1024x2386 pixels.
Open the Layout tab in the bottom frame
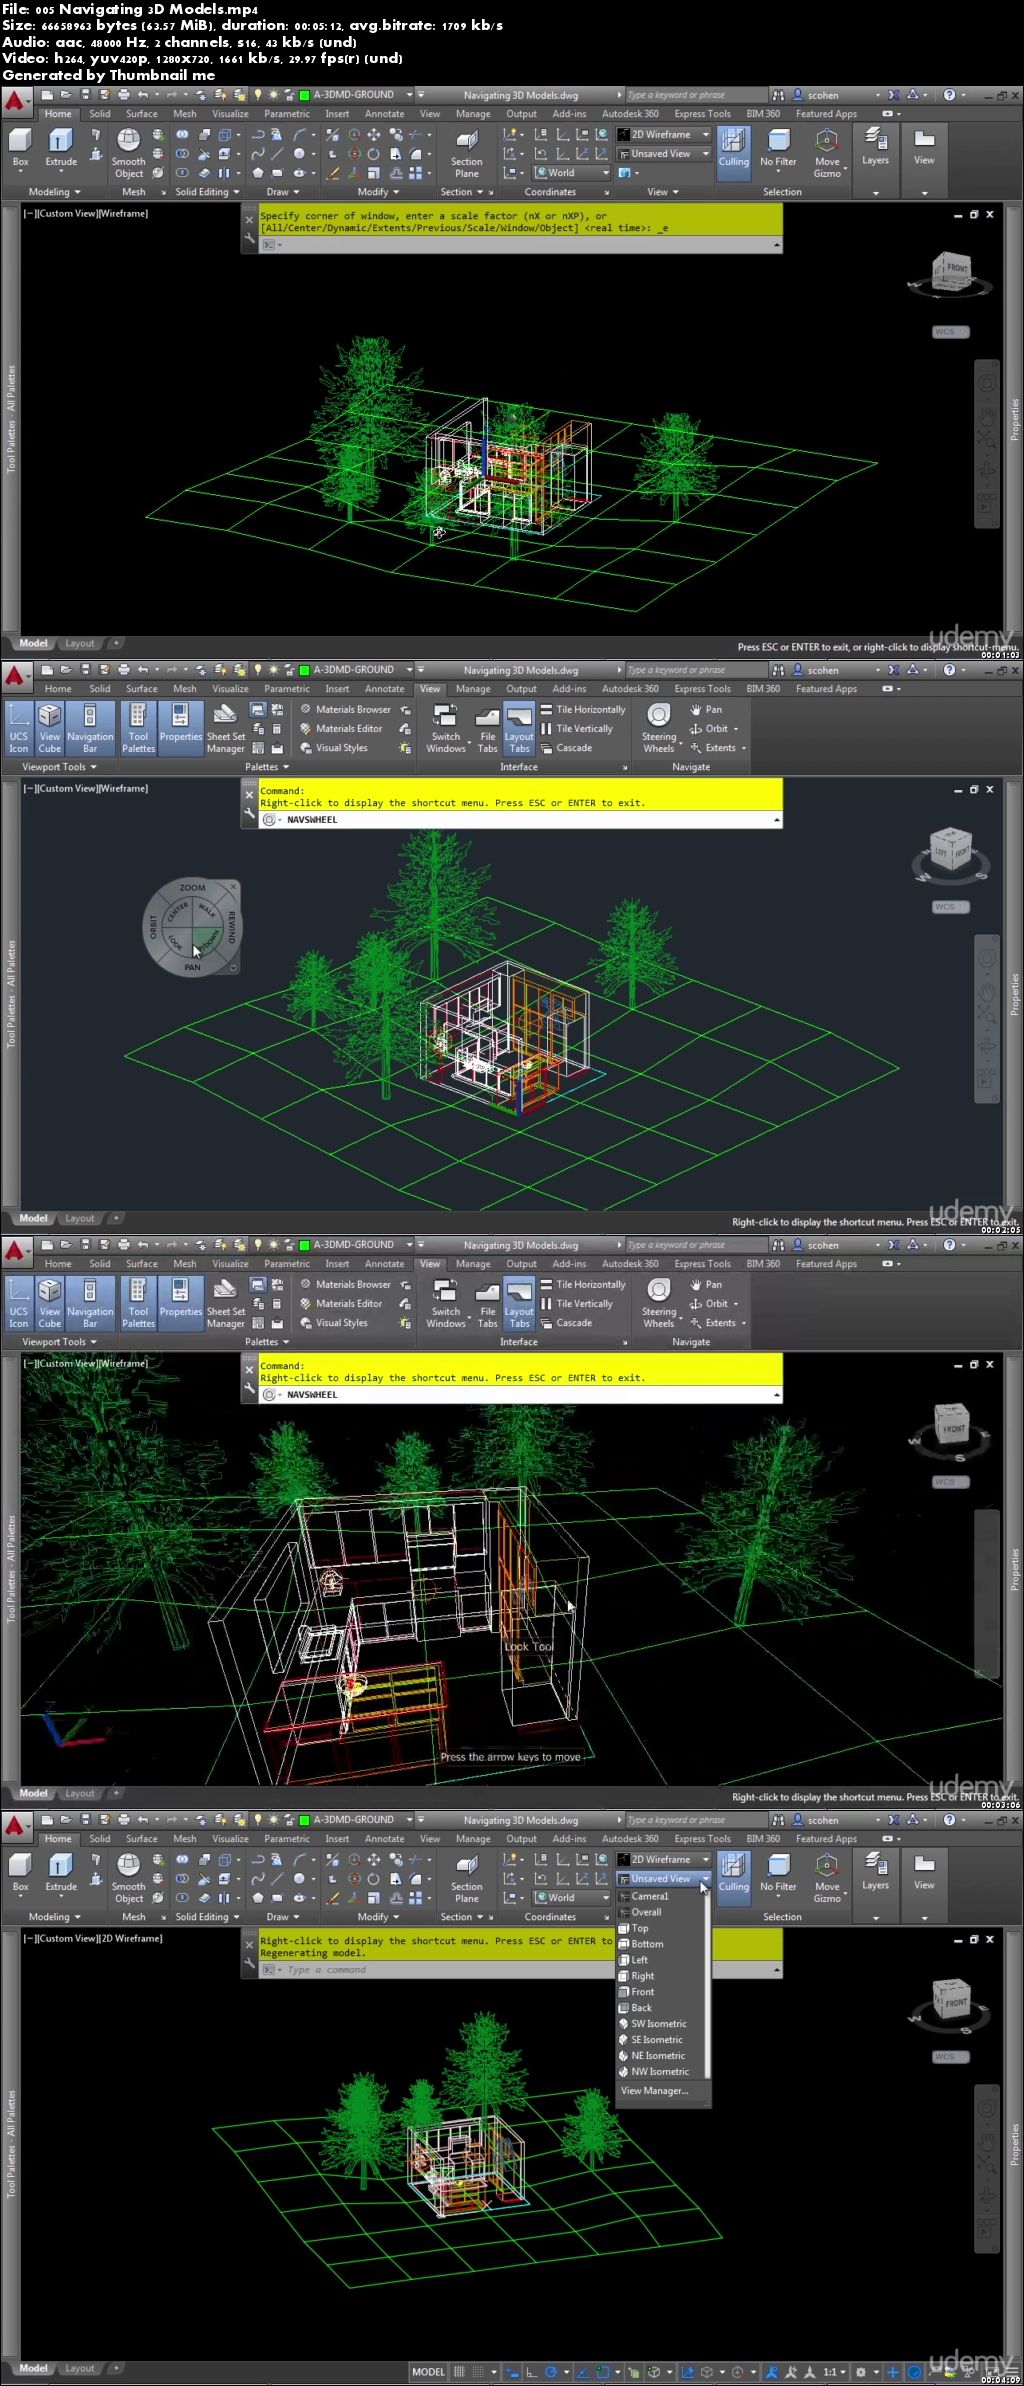[79, 2368]
